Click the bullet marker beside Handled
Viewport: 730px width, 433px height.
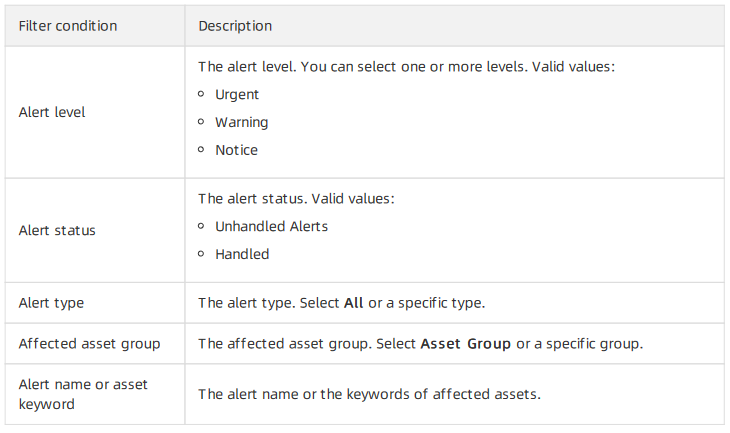[x=201, y=254]
